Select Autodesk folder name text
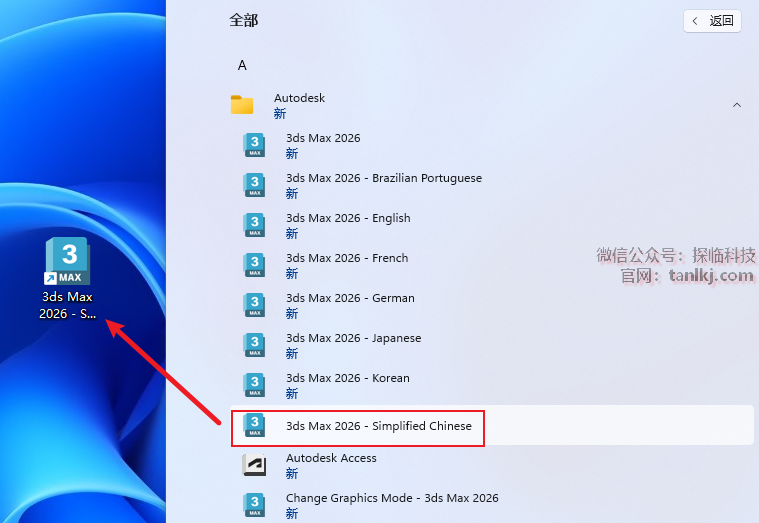759x523 pixels. click(299, 98)
